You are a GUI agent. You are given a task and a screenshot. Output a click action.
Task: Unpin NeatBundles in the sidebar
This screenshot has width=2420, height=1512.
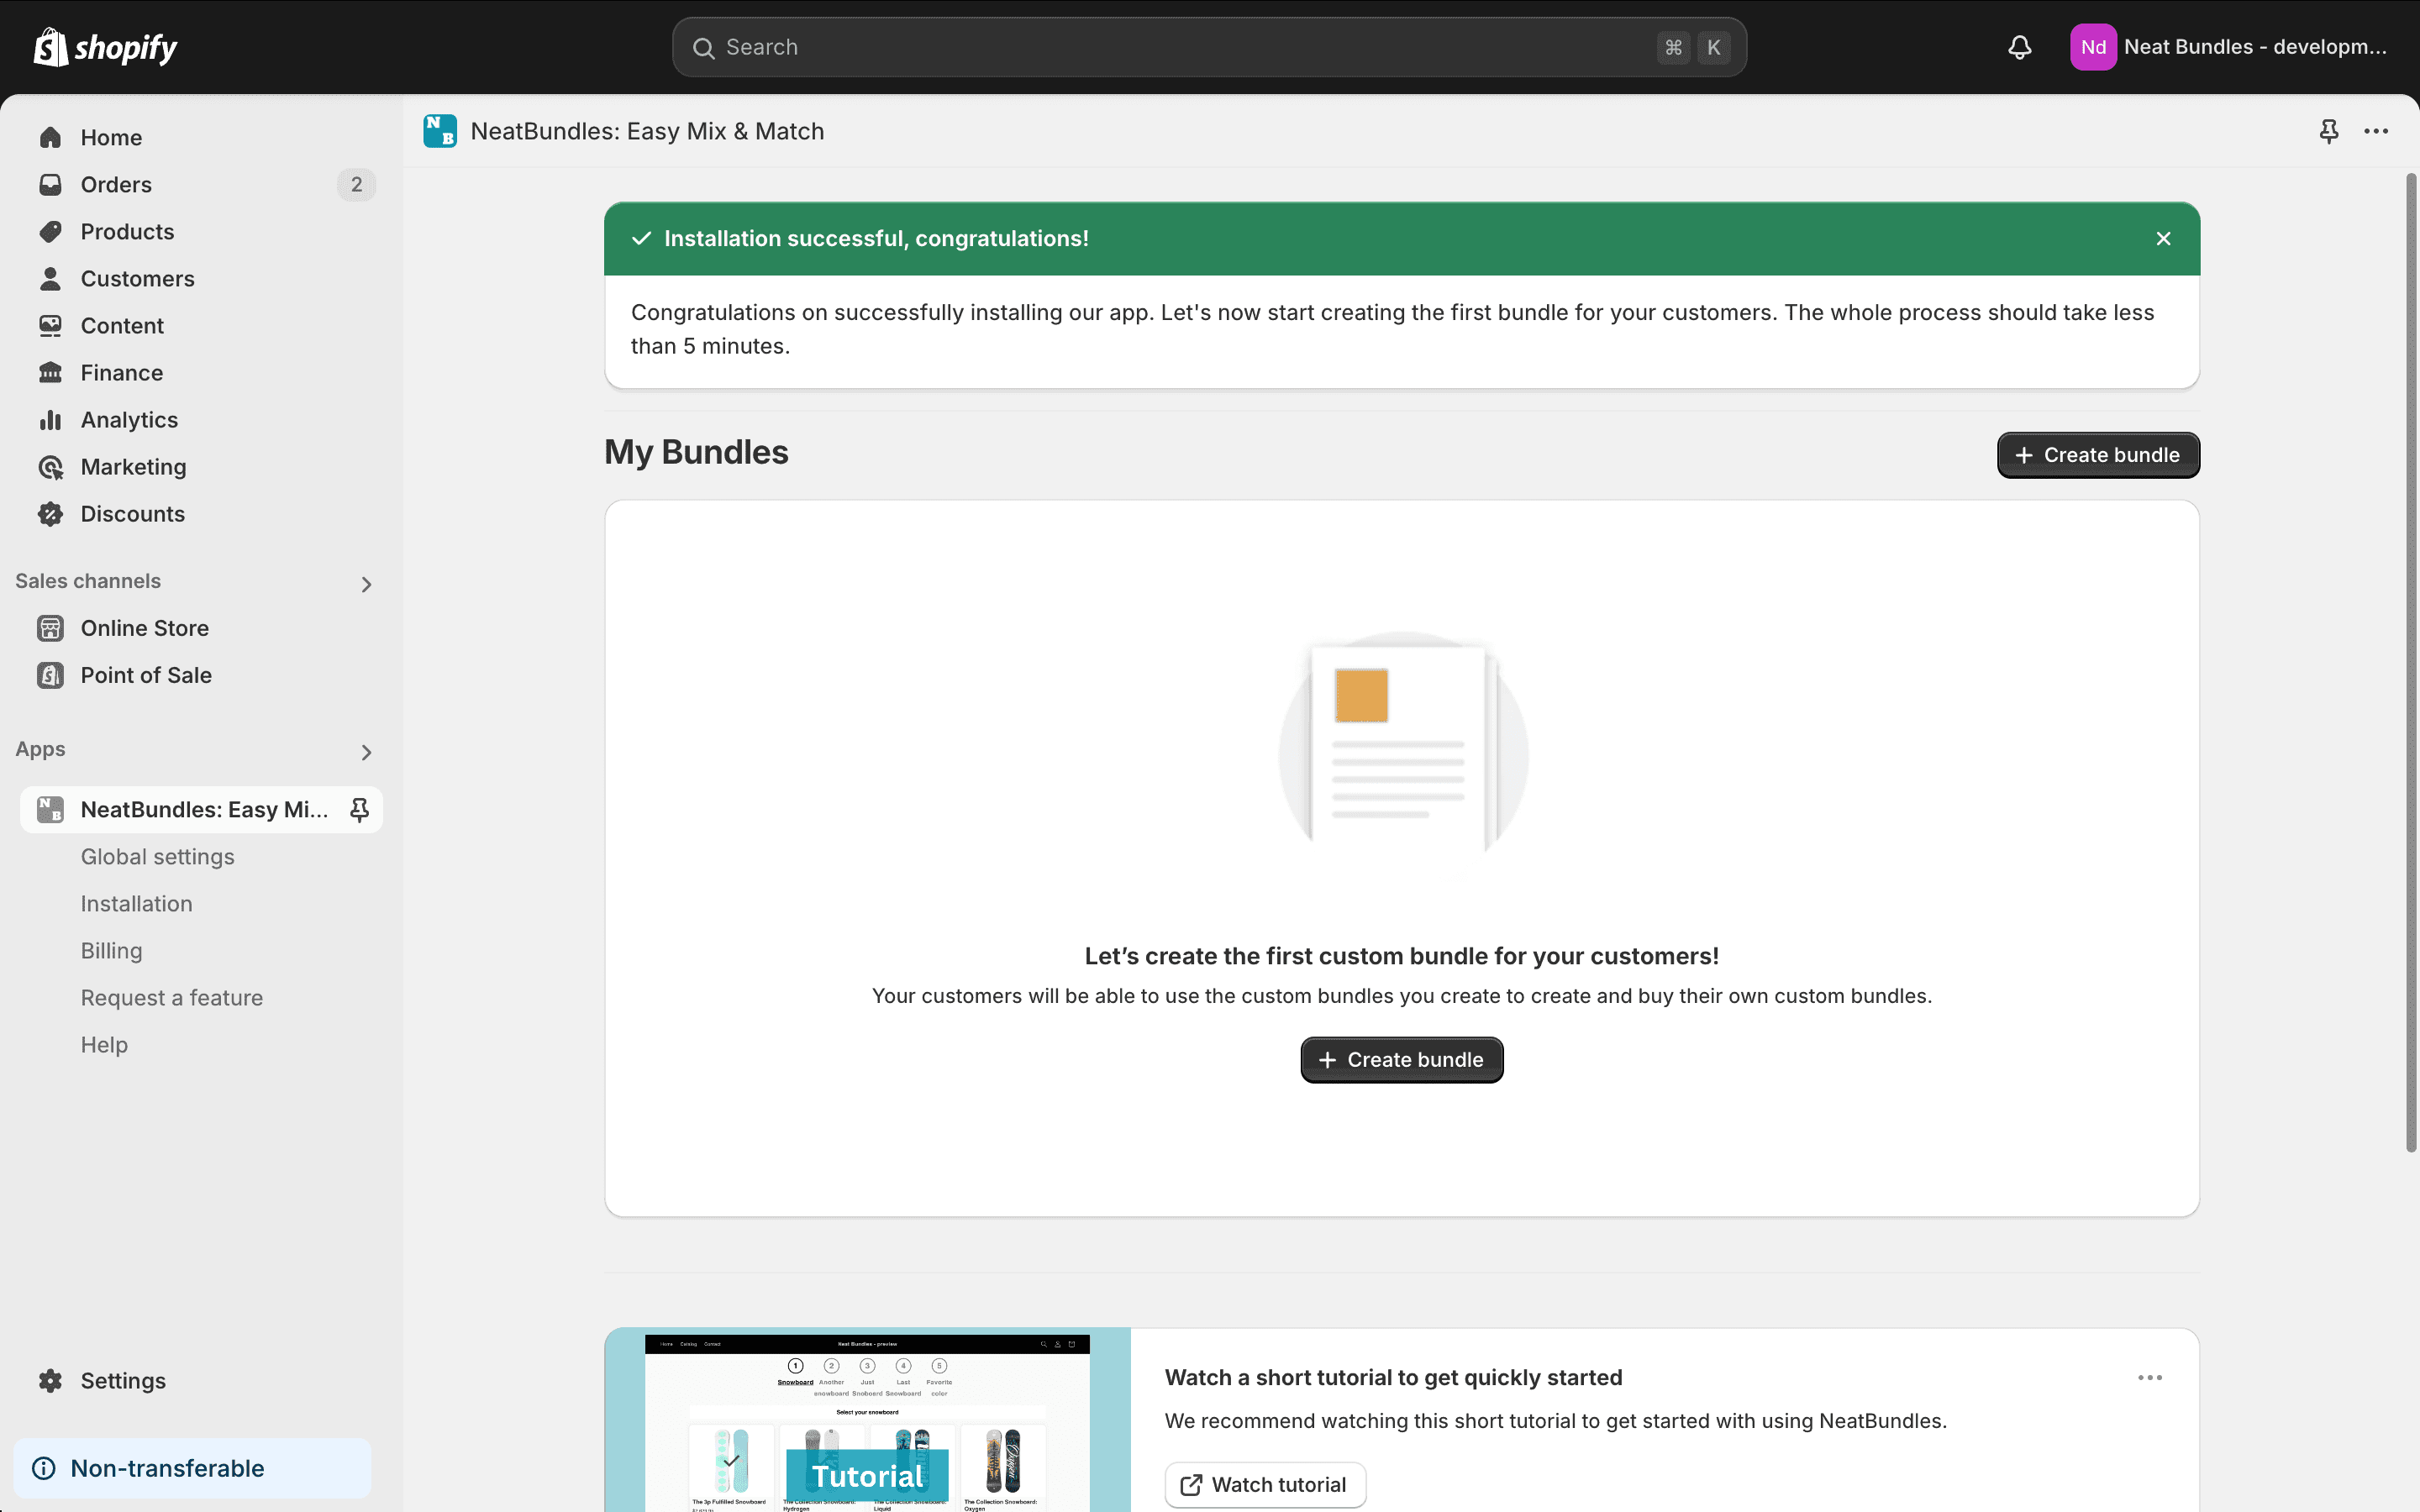coord(360,809)
